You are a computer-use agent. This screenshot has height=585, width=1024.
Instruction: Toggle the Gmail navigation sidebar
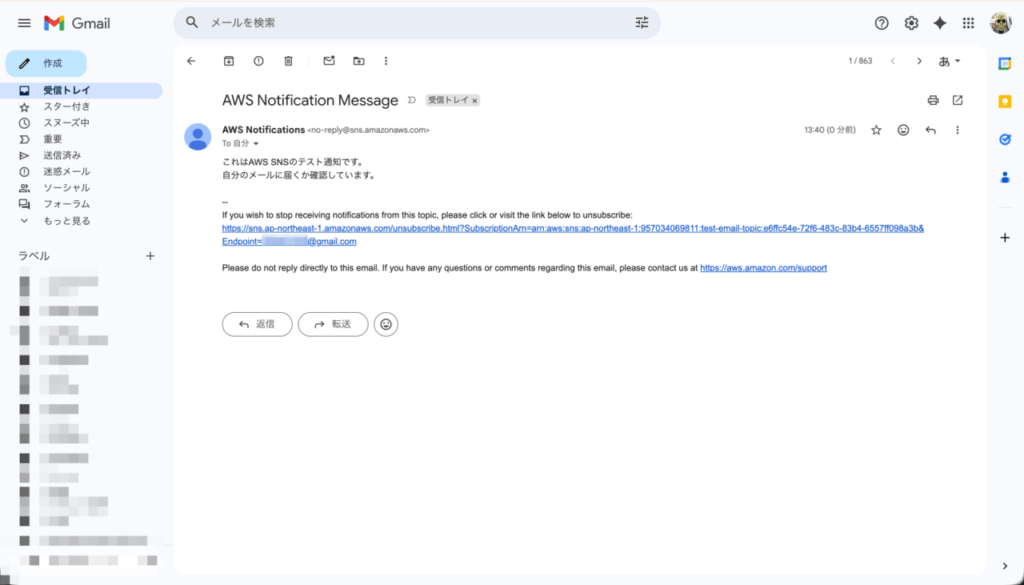point(24,22)
